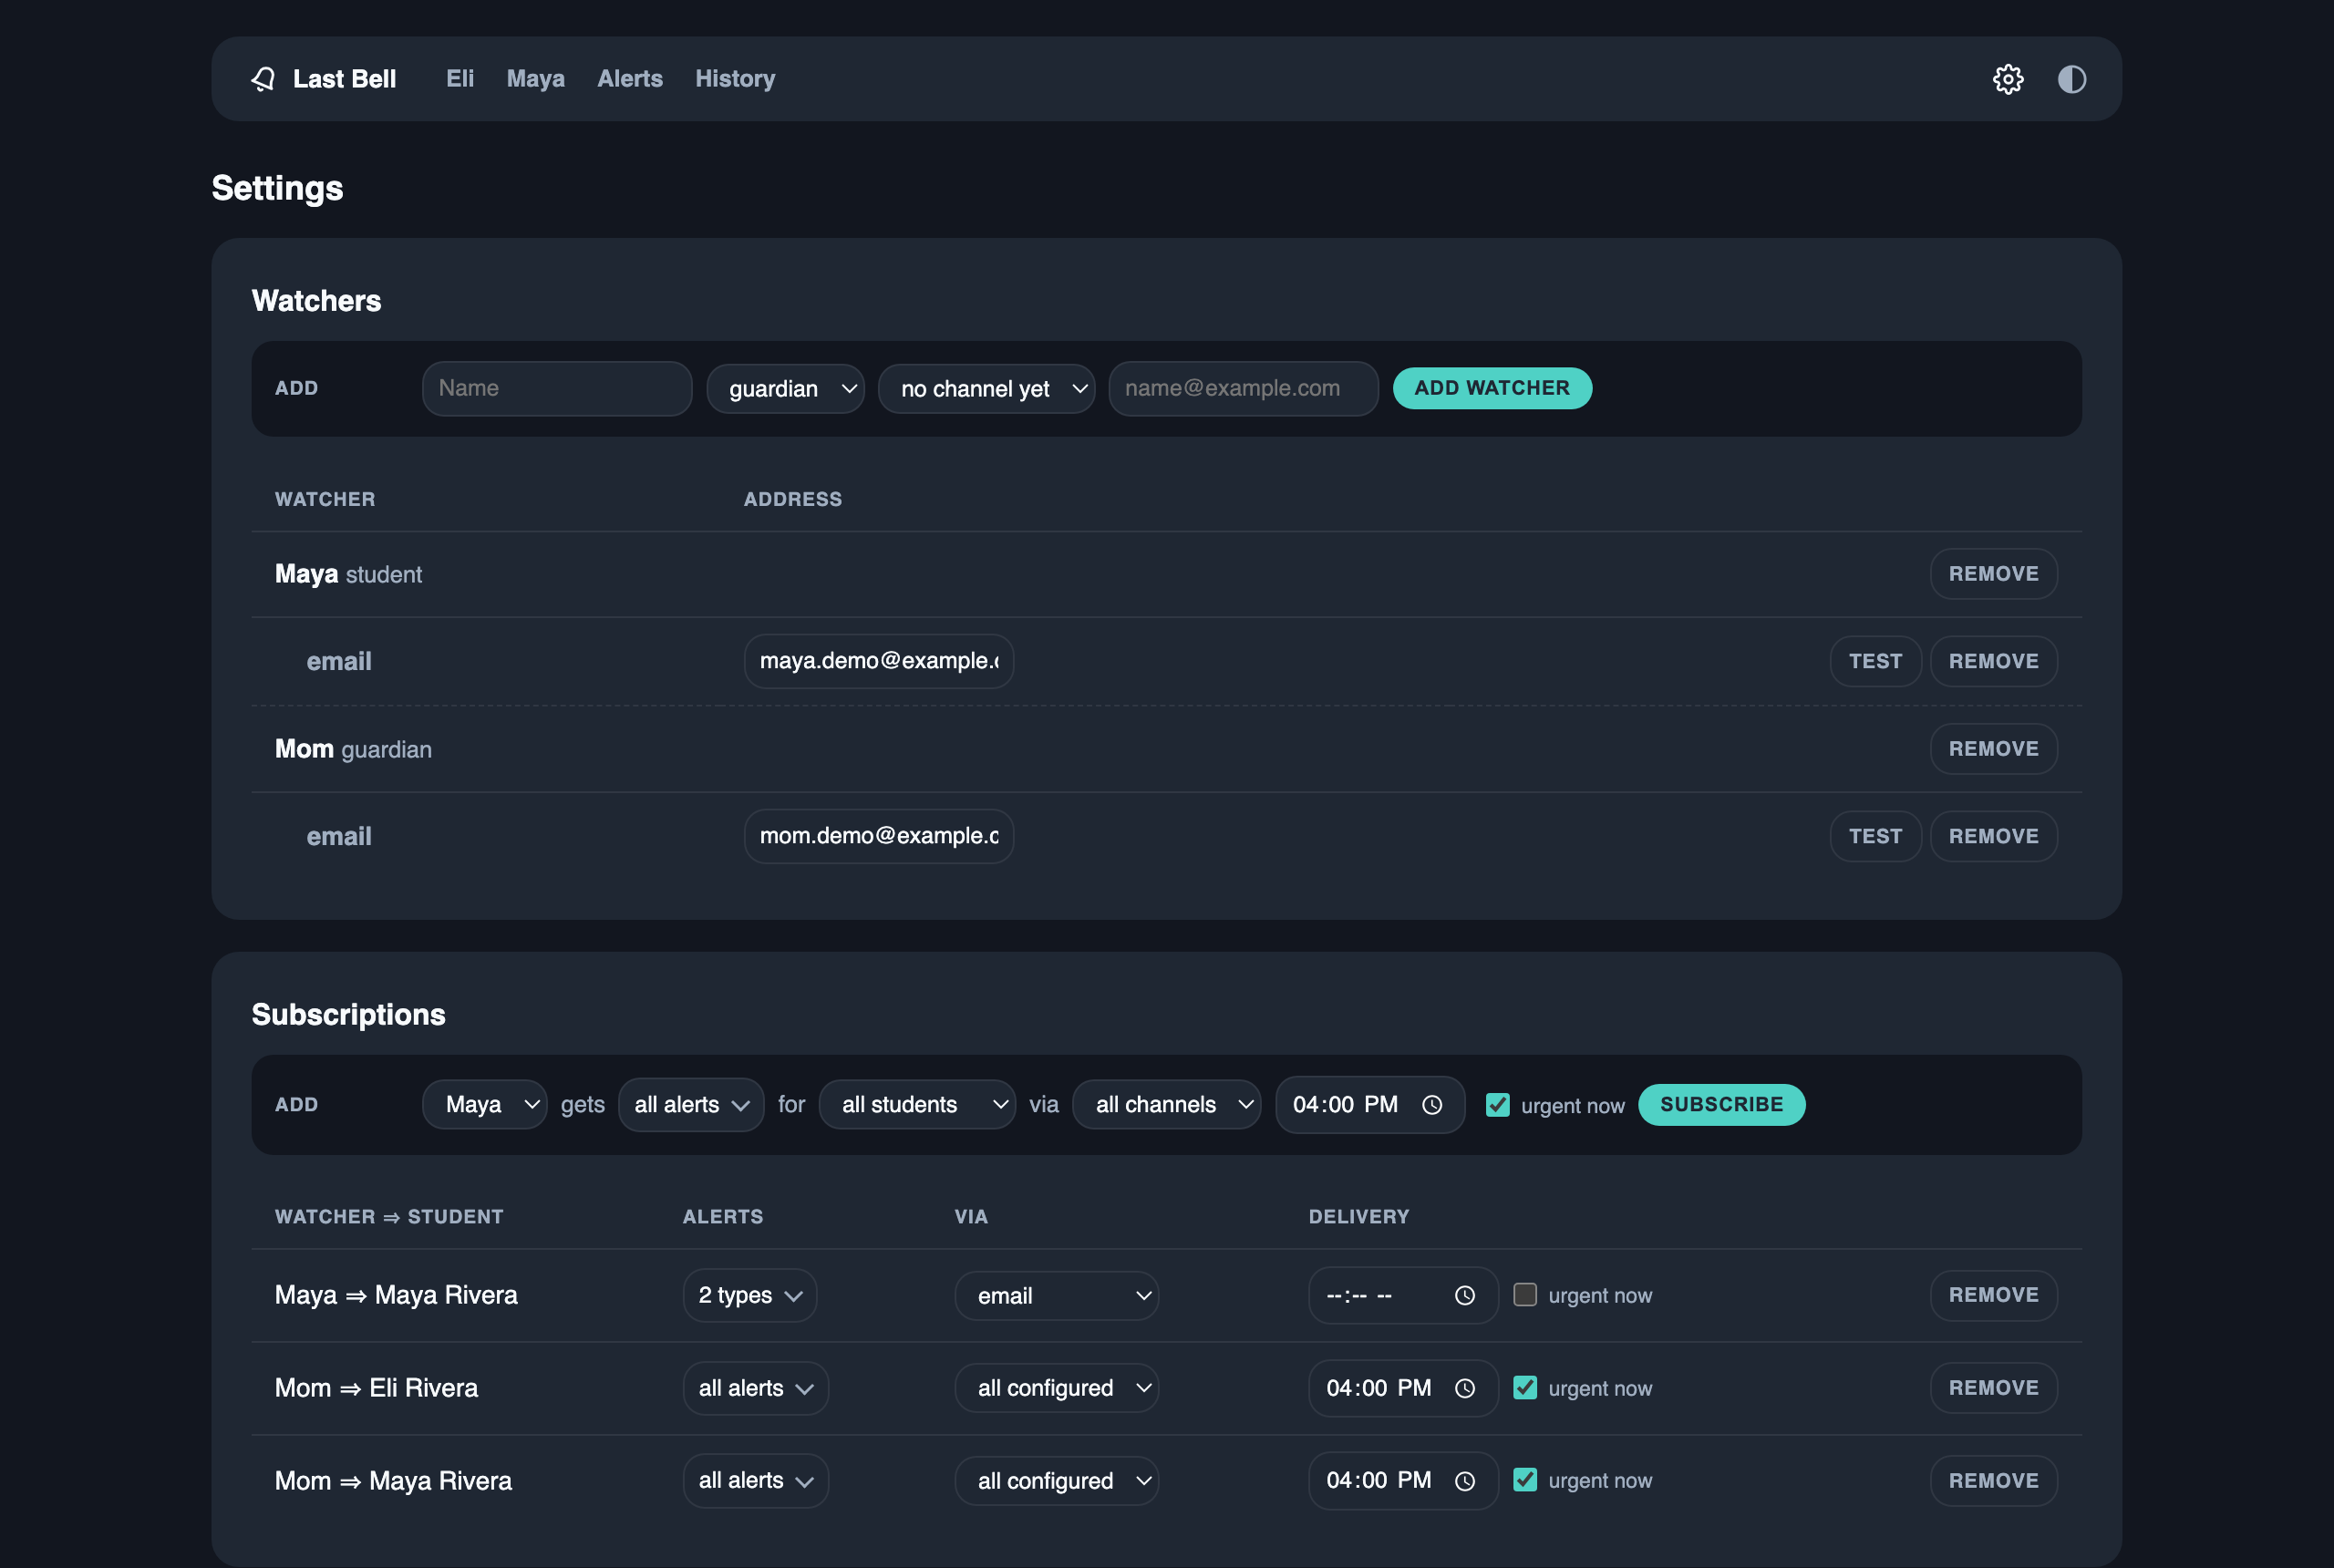2334x1568 pixels.
Task: Remove the Mom ⇒ Eli Rivera subscription
Action: [1993, 1389]
